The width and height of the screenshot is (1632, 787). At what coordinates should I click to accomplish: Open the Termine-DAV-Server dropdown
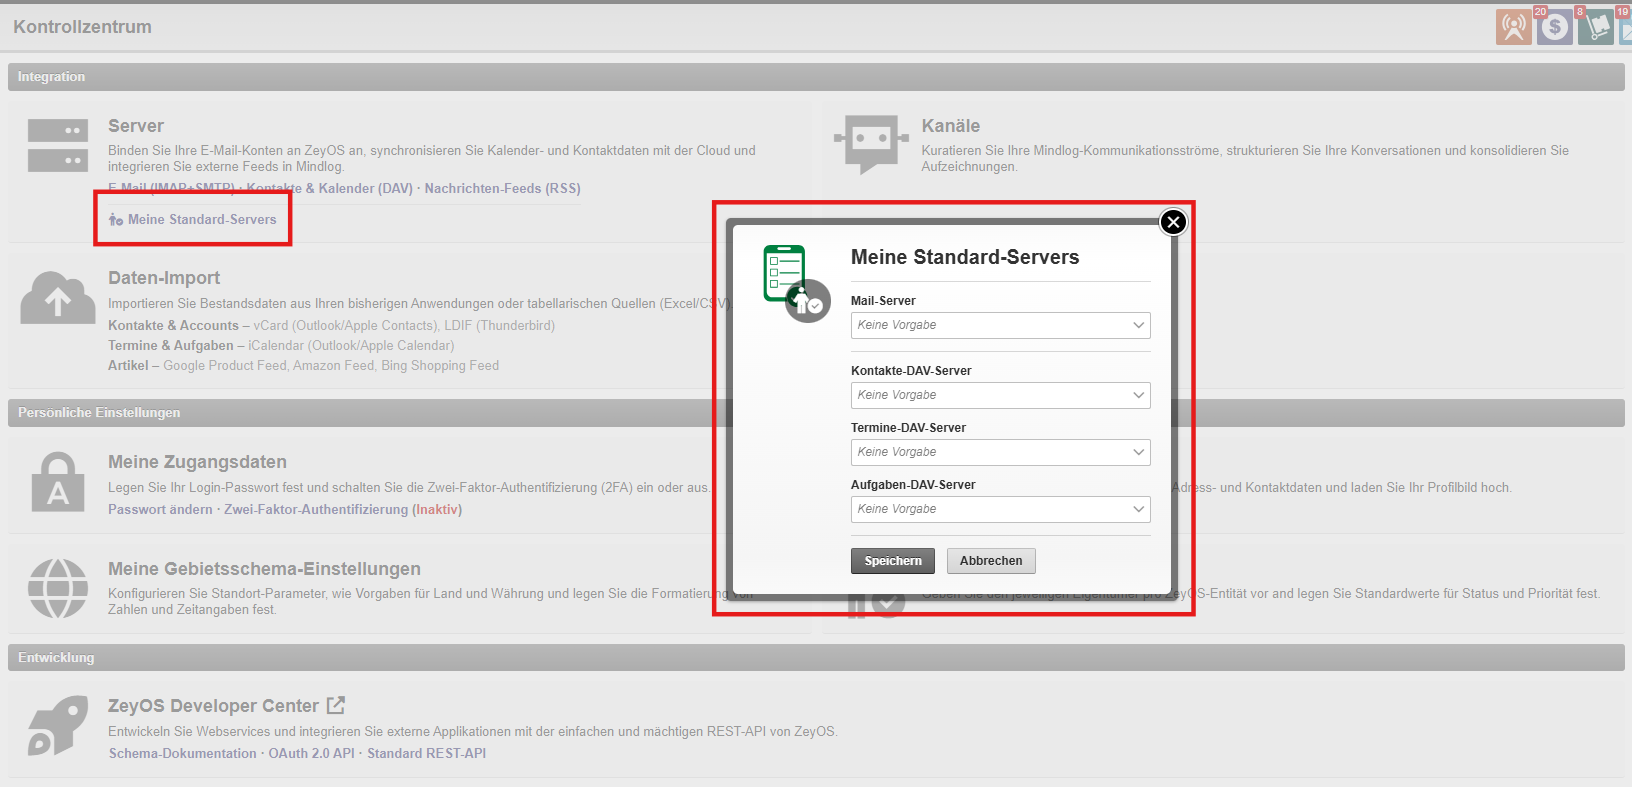coord(1000,452)
